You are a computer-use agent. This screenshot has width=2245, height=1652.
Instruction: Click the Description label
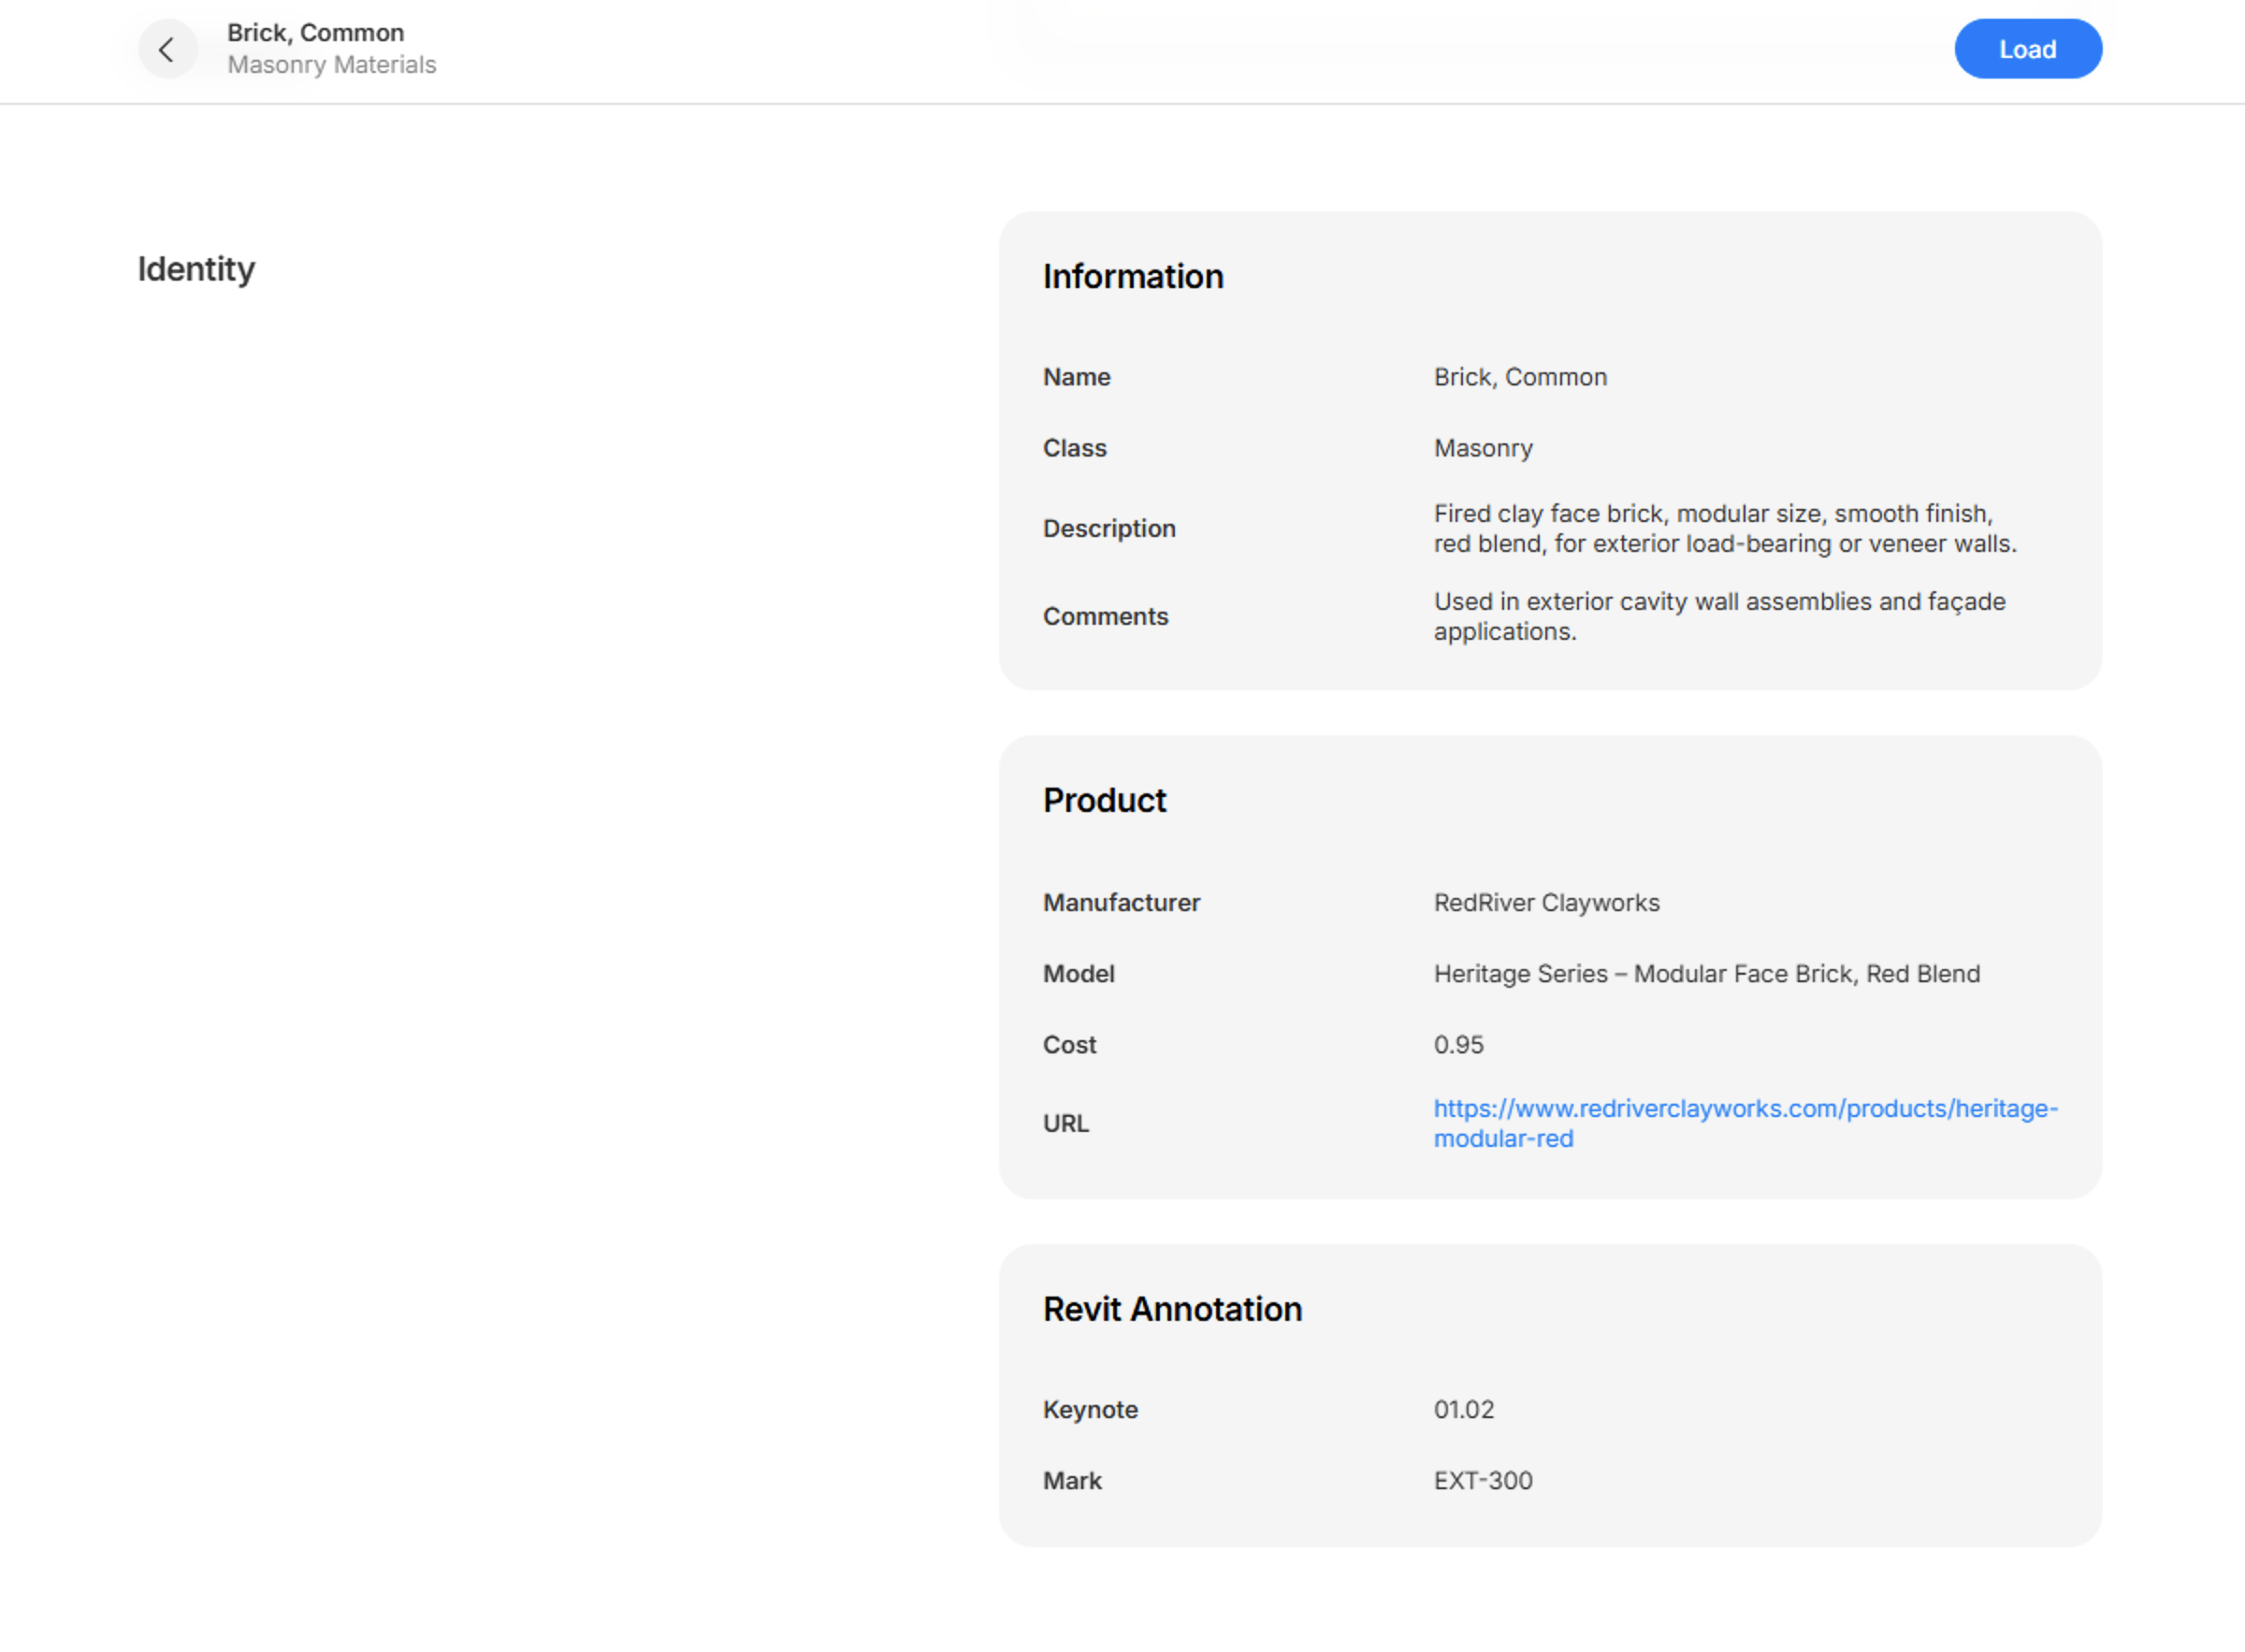(1109, 528)
